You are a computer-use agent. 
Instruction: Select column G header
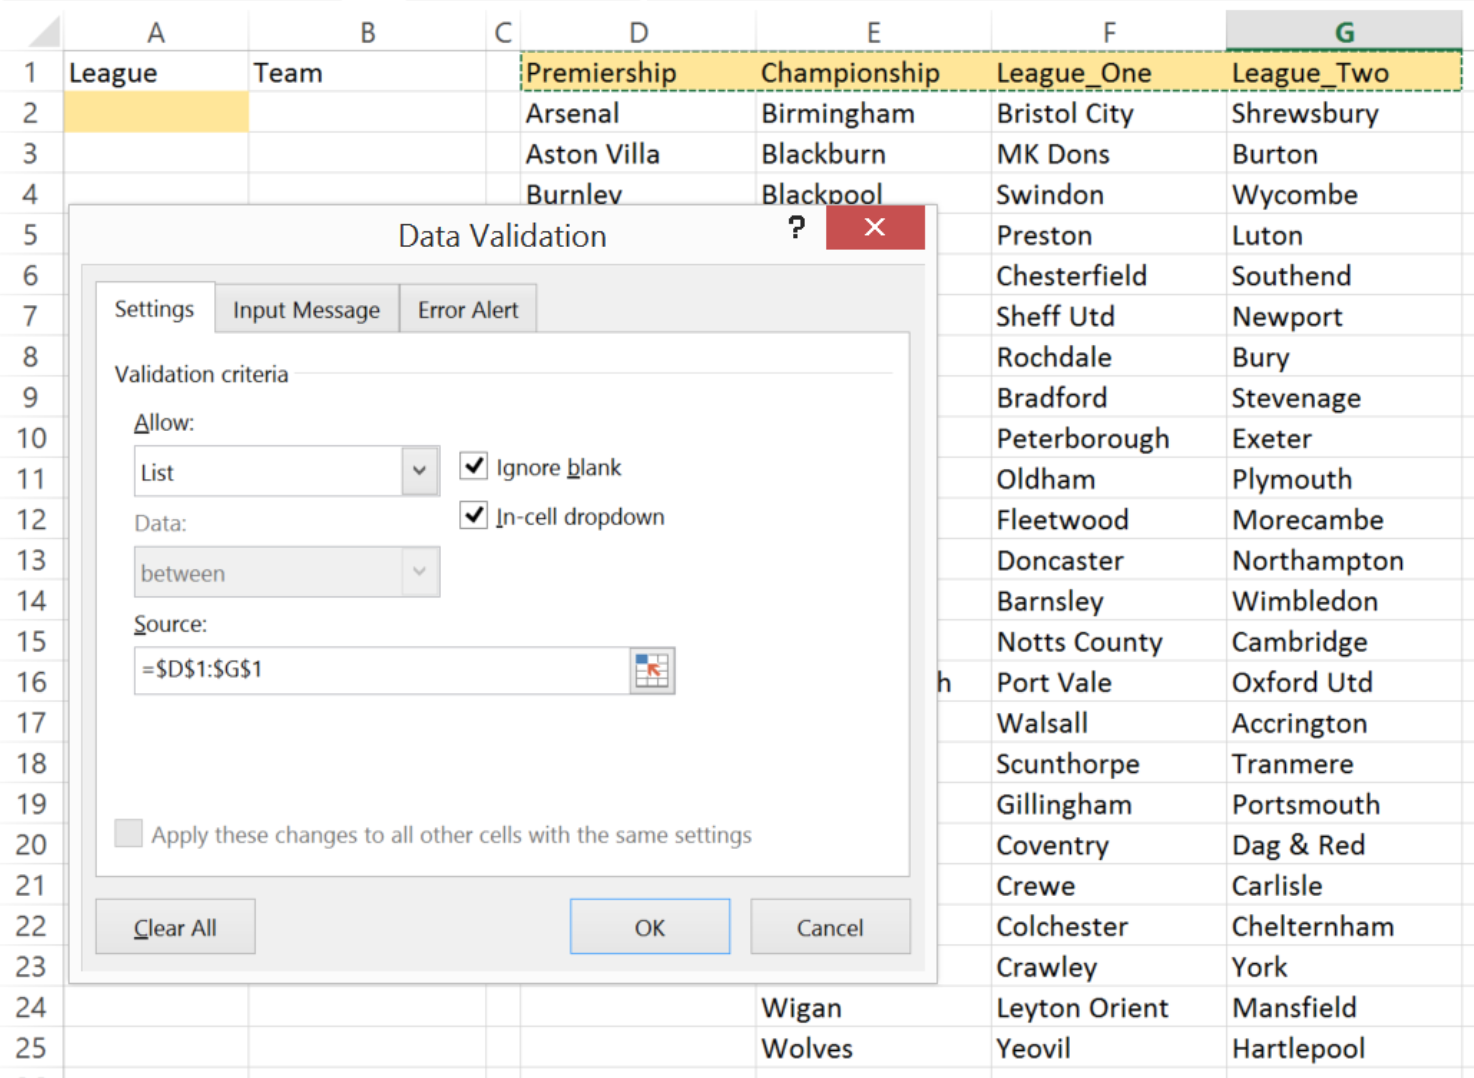(1343, 31)
